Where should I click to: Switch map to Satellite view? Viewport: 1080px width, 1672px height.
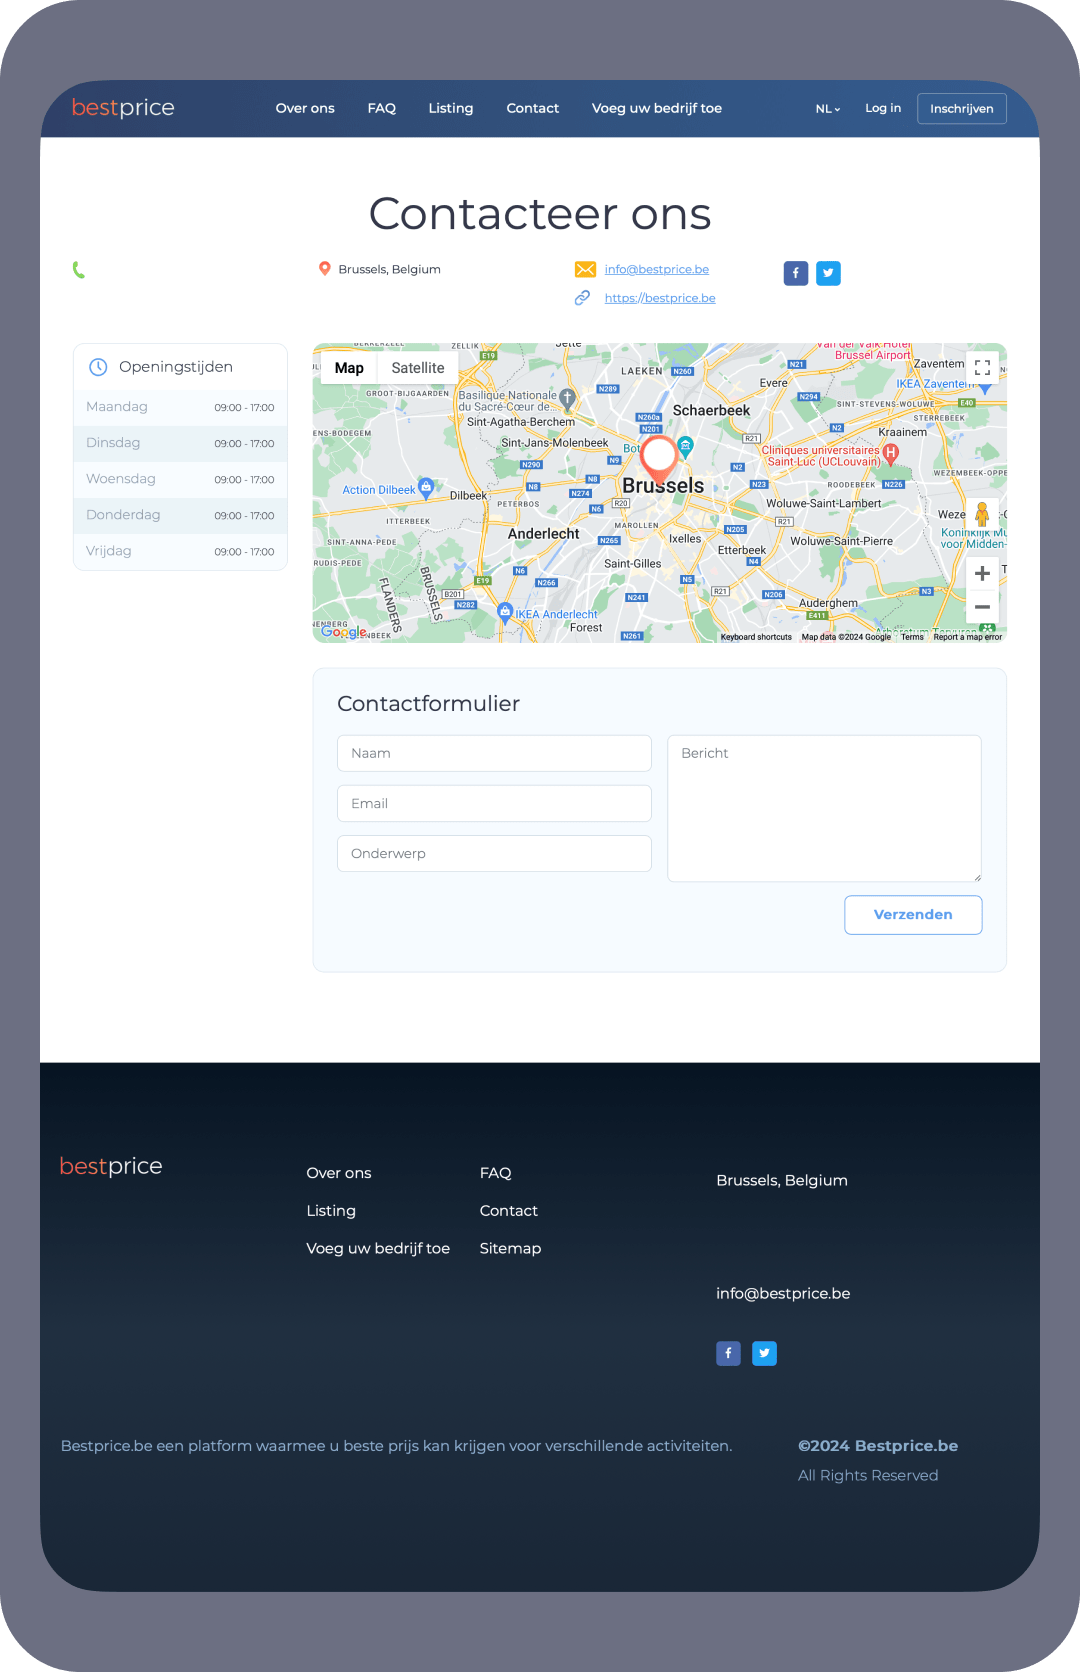418,368
